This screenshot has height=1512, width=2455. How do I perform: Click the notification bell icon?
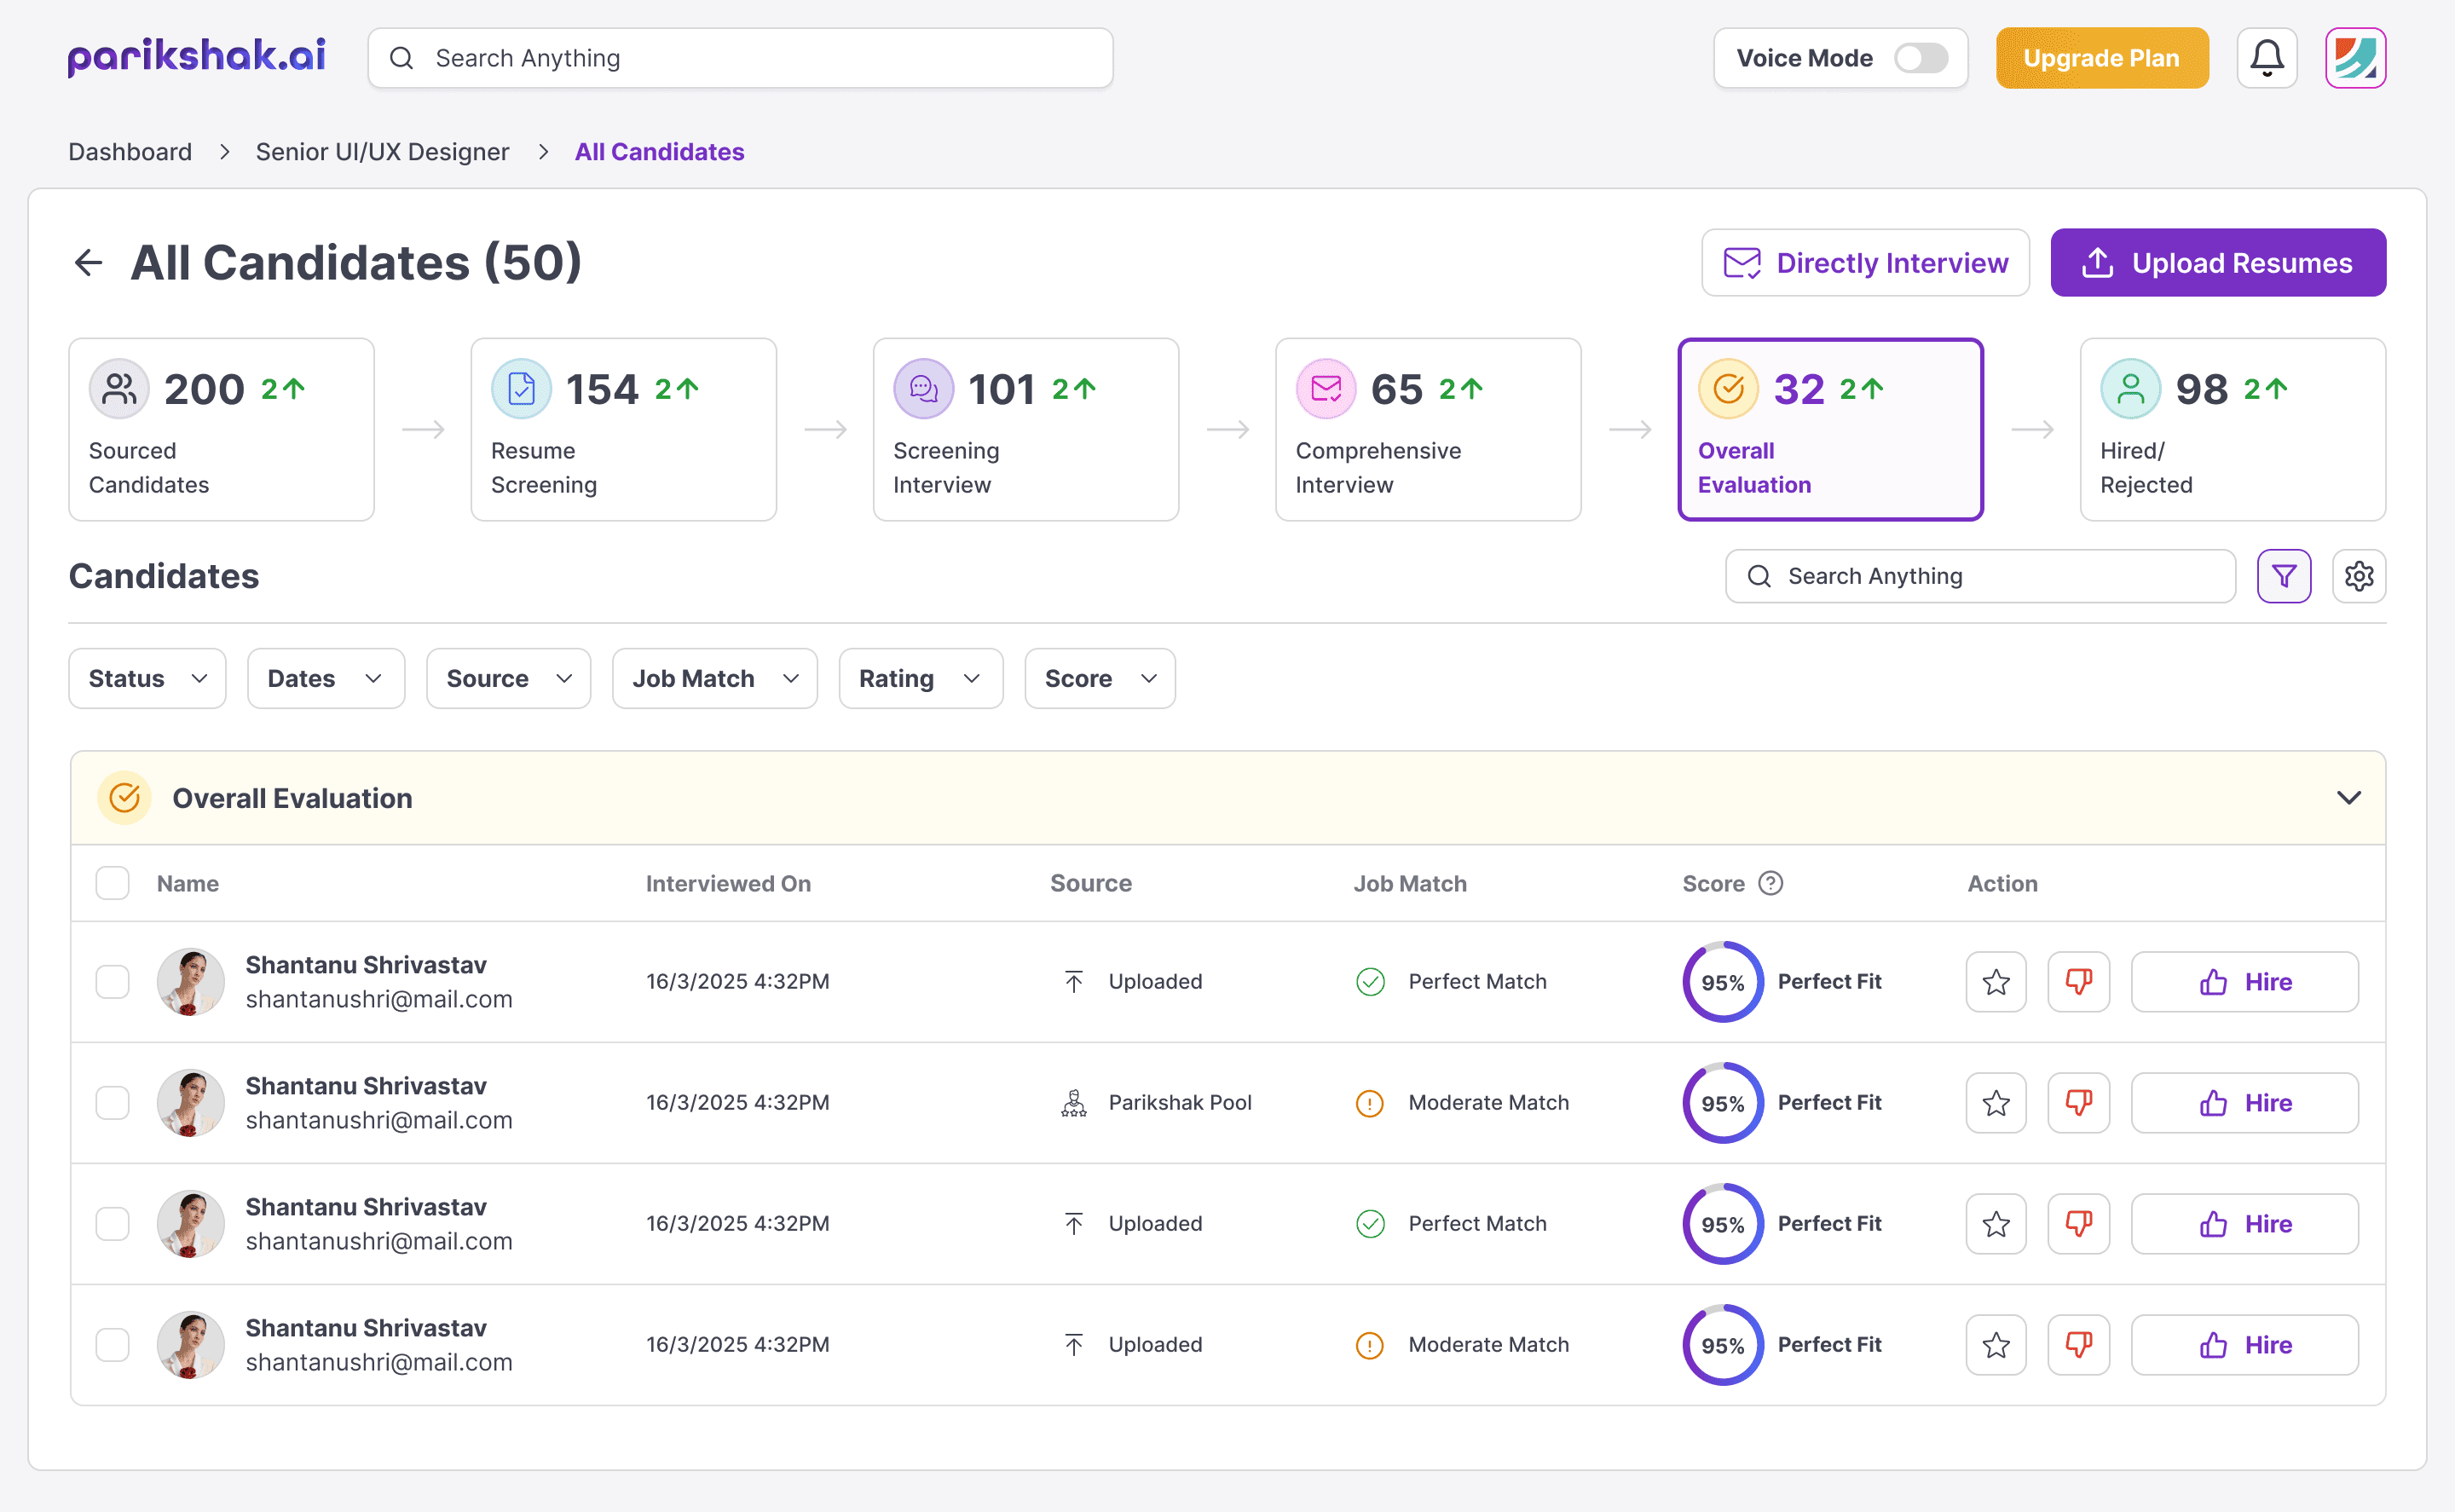pyautogui.click(x=2266, y=58)
